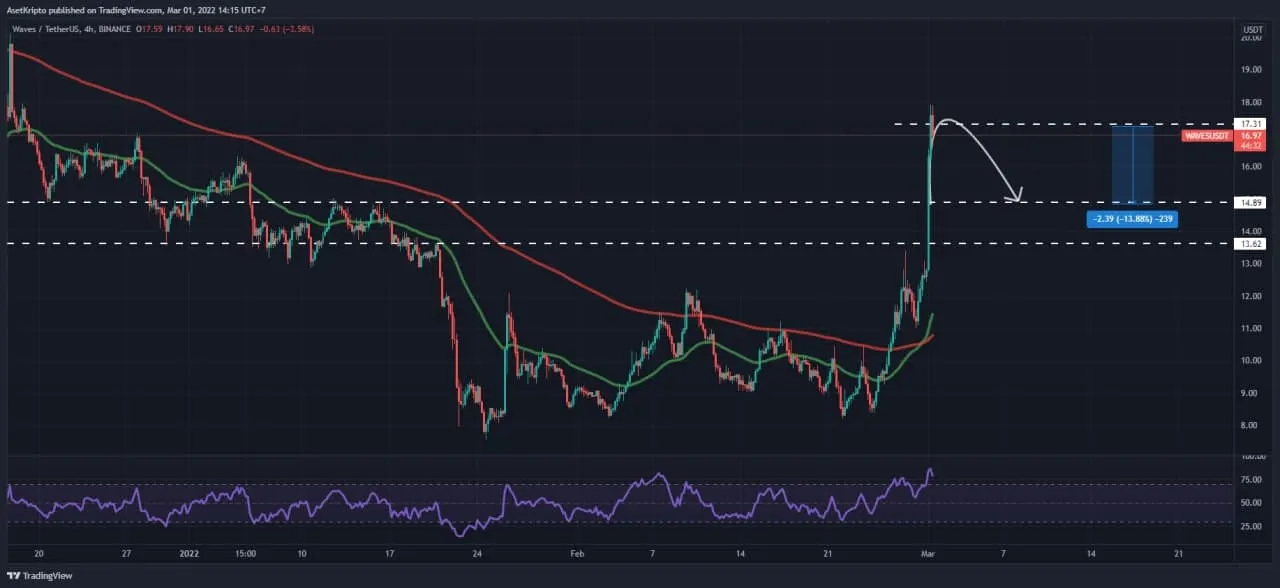Viewport: 1280px width, 588px height.
Task: Click the current price 16.97 label
Action: click(1252, 135)
